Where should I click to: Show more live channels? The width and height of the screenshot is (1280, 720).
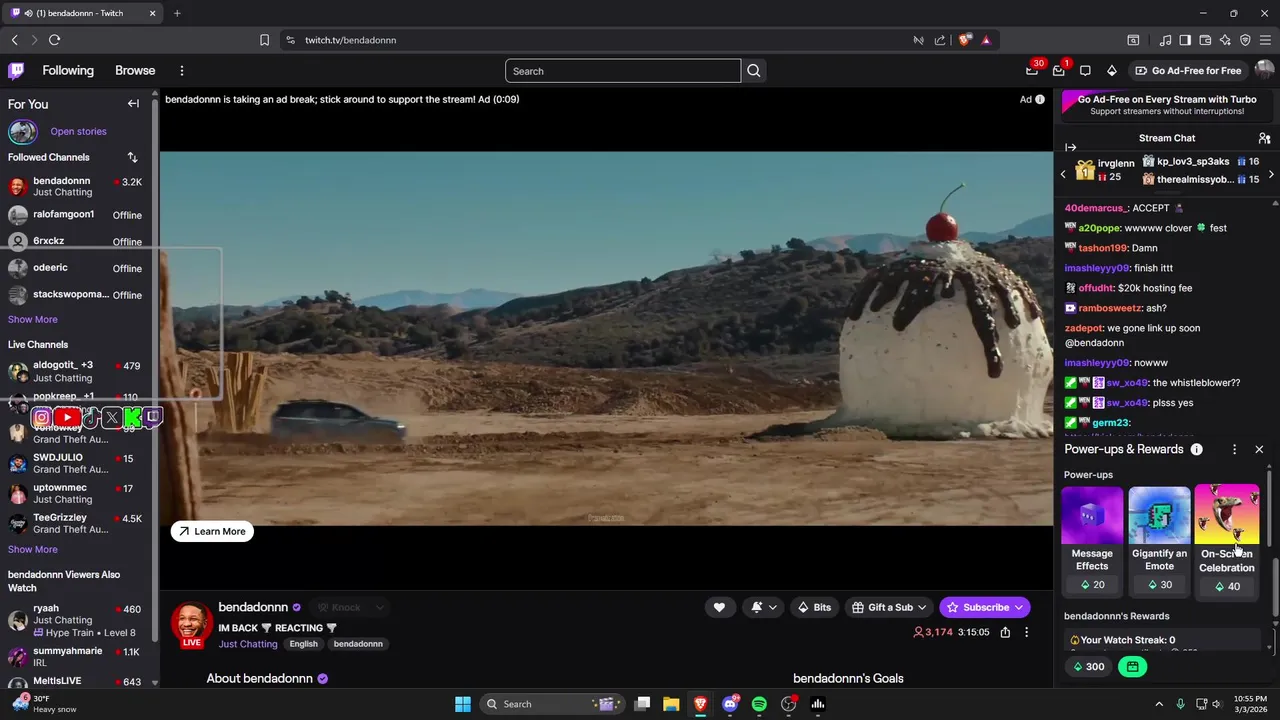pos(33,549)
